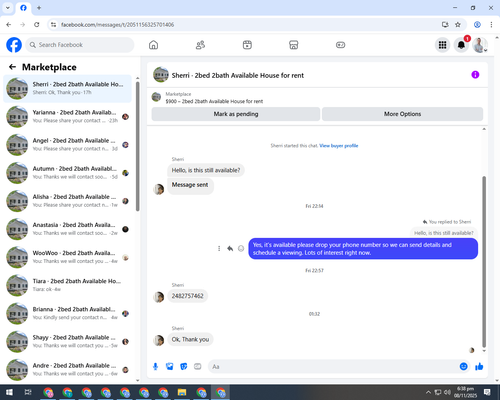Open the View buyer profile link
Viewport: 500px width, 400px height.
point(339,146)
